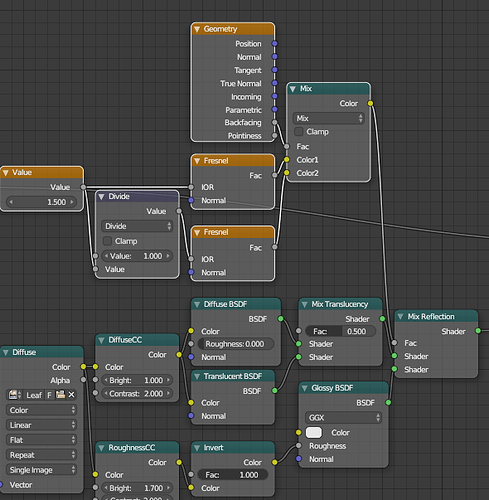Click the Value node output socket
Image resolution: width=489 pixels, height=500 pixels.
(x=83, y=187)
